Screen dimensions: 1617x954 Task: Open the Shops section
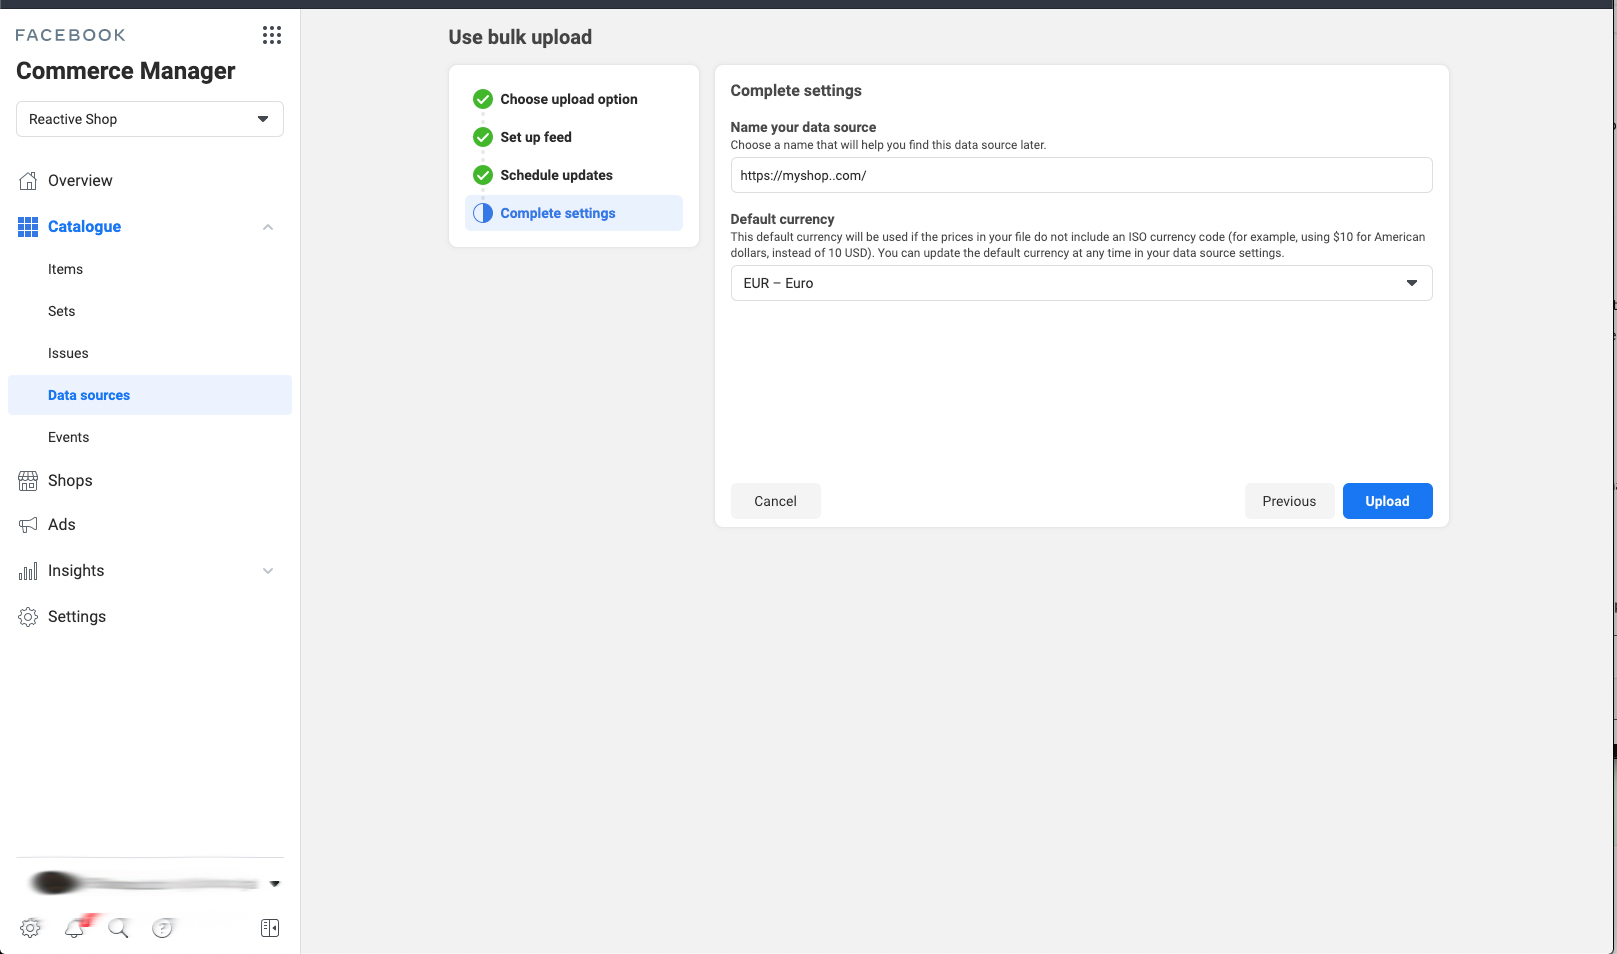pos(70,481)
